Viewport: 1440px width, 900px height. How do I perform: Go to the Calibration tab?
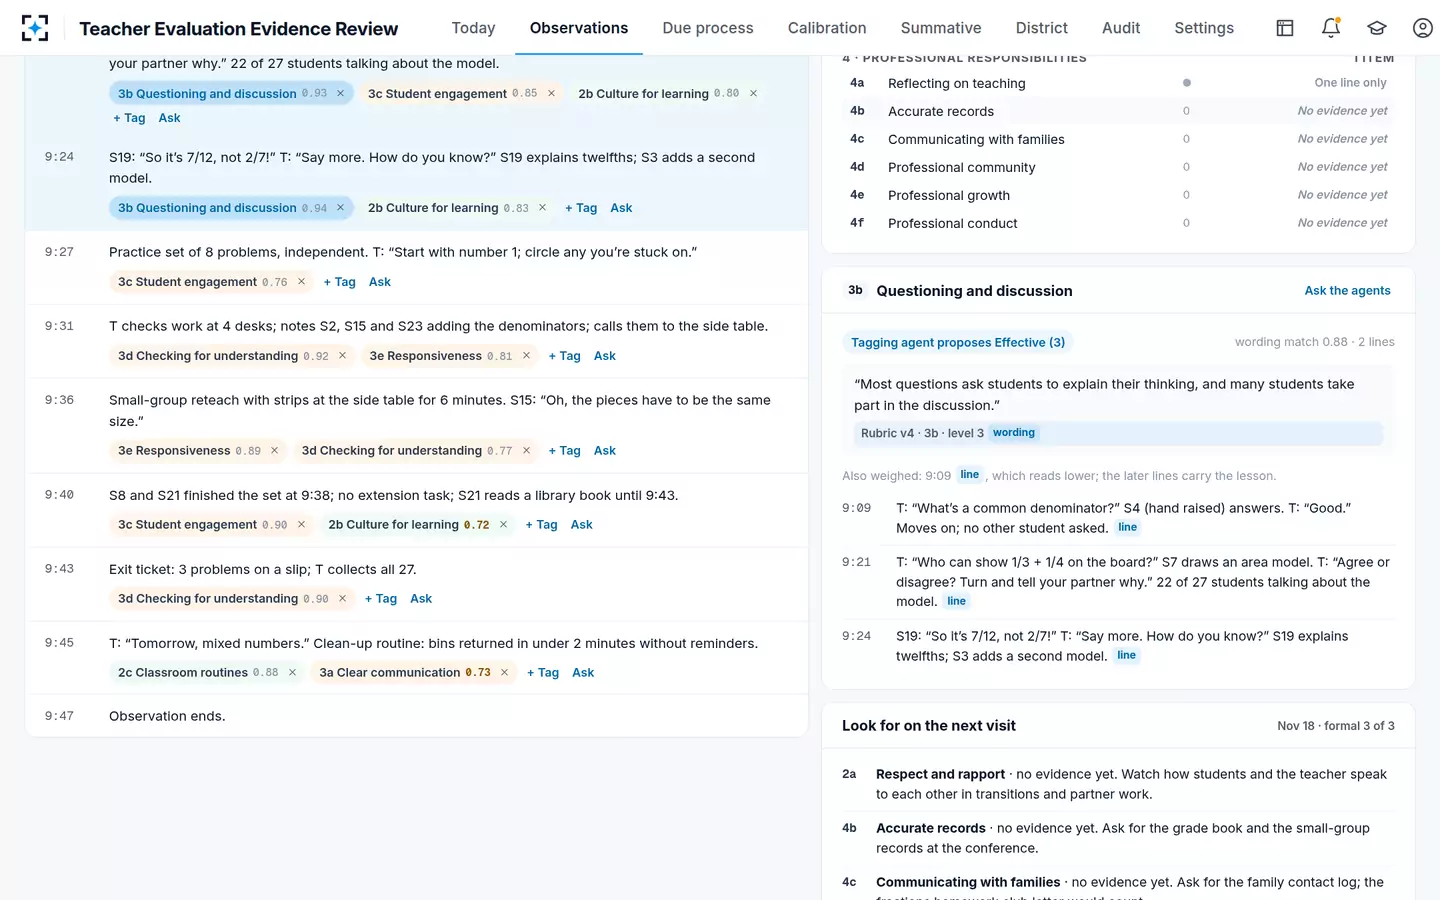827,28
